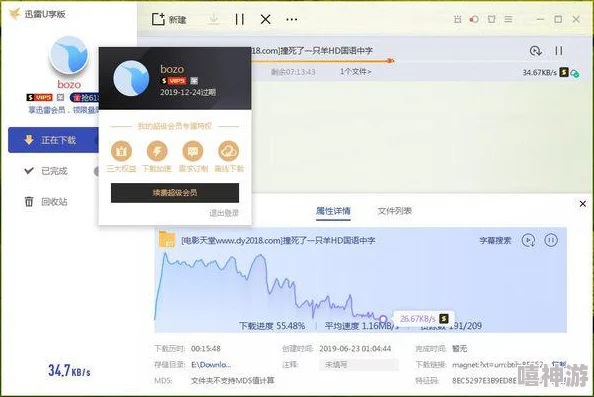Pause all tasks using toolbar pause icon
The height and width of the screenshot is (397, 594).
click(239, 19)
